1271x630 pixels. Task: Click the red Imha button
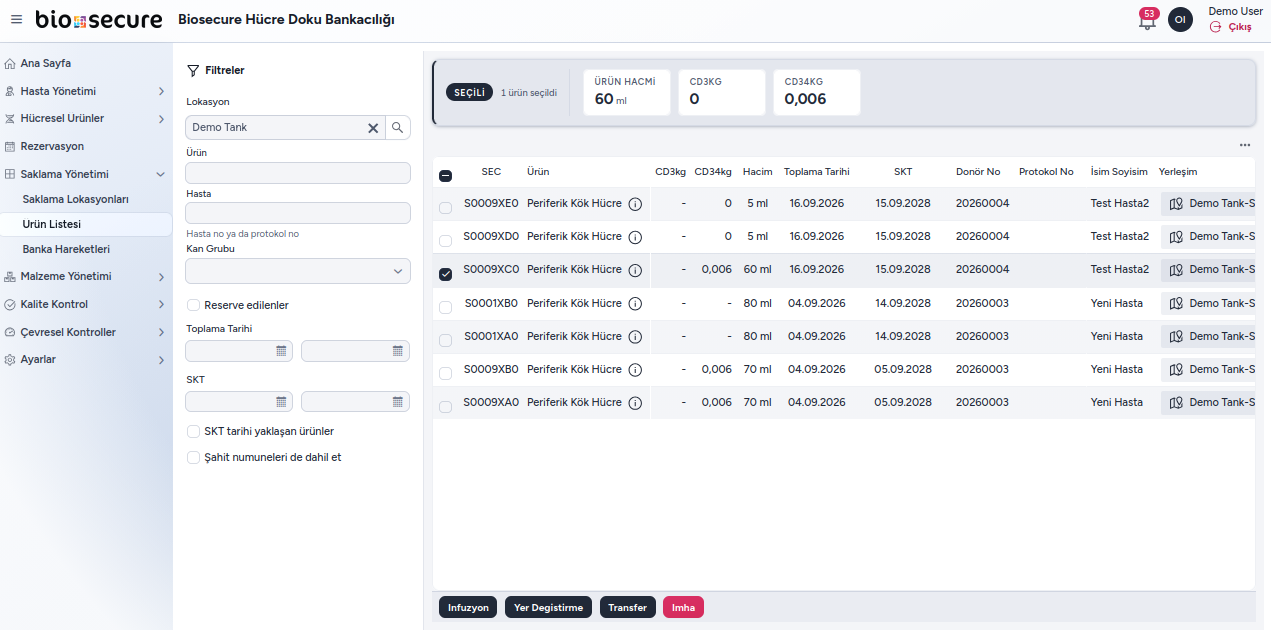683,607
